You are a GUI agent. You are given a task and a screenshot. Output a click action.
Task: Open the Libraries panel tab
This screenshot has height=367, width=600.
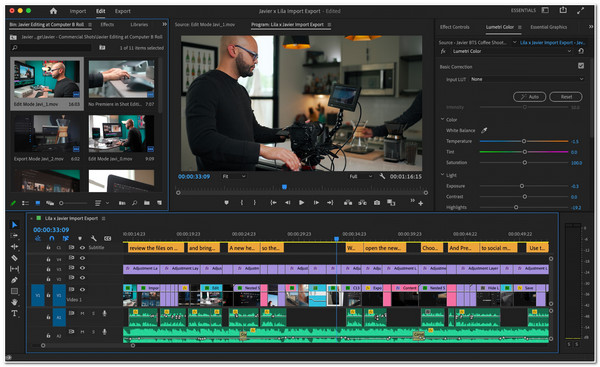(x=139, y=24)
